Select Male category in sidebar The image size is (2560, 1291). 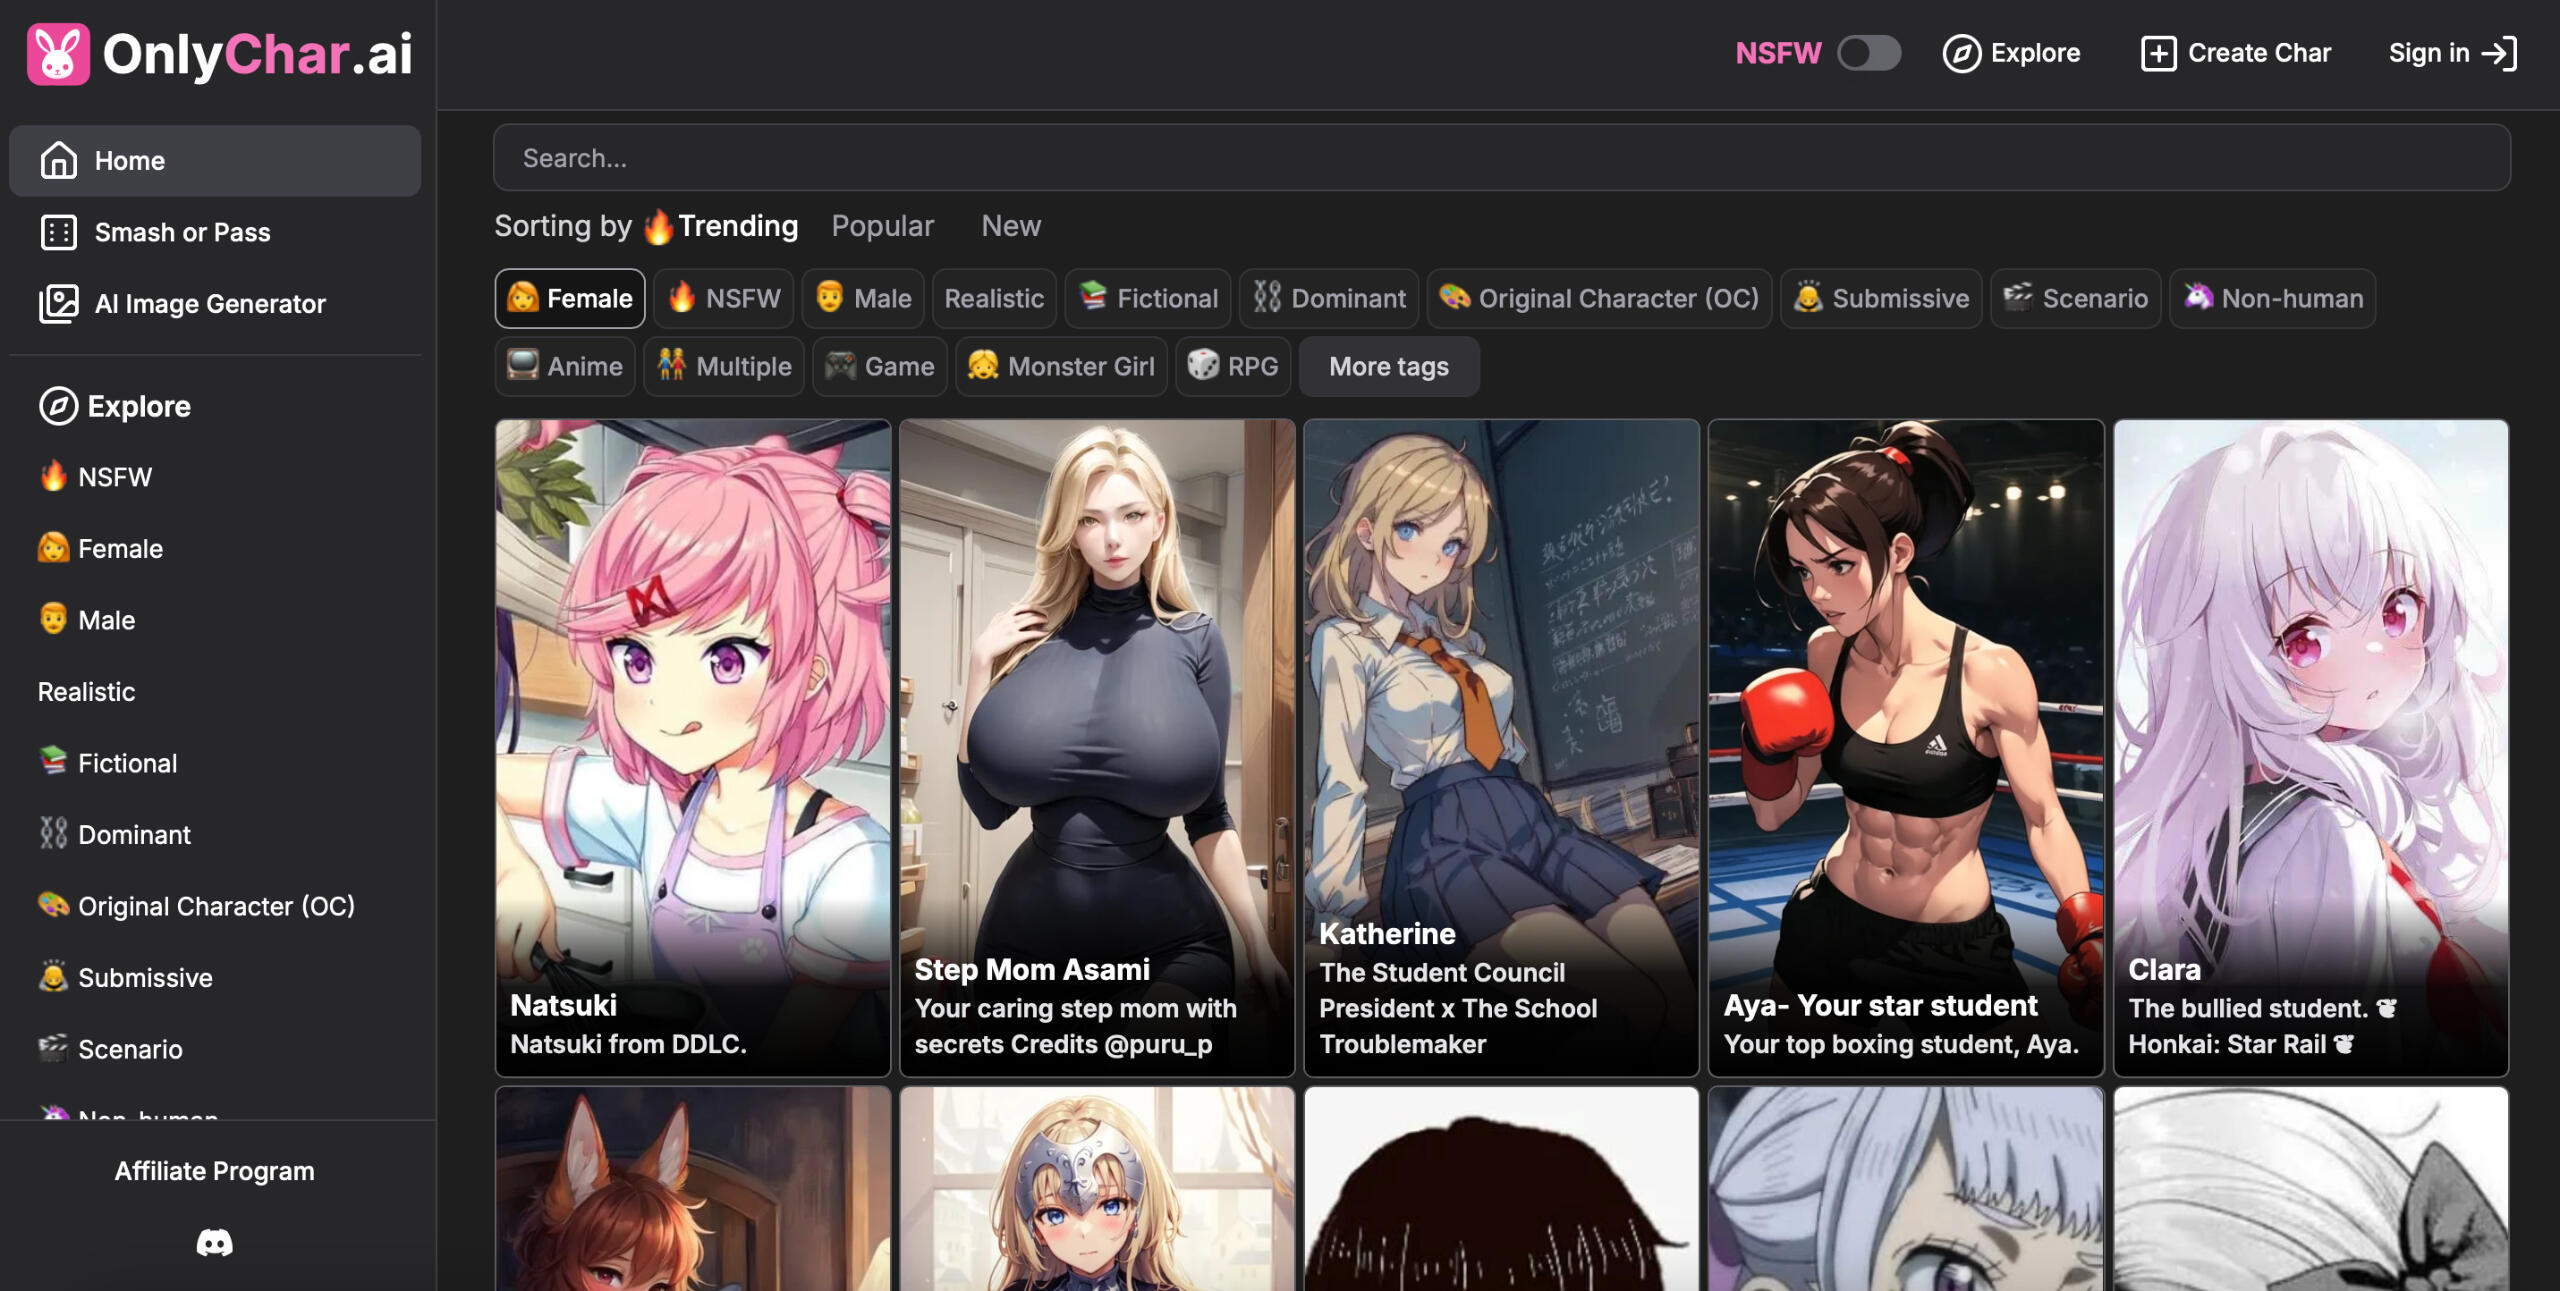(87, 620)
